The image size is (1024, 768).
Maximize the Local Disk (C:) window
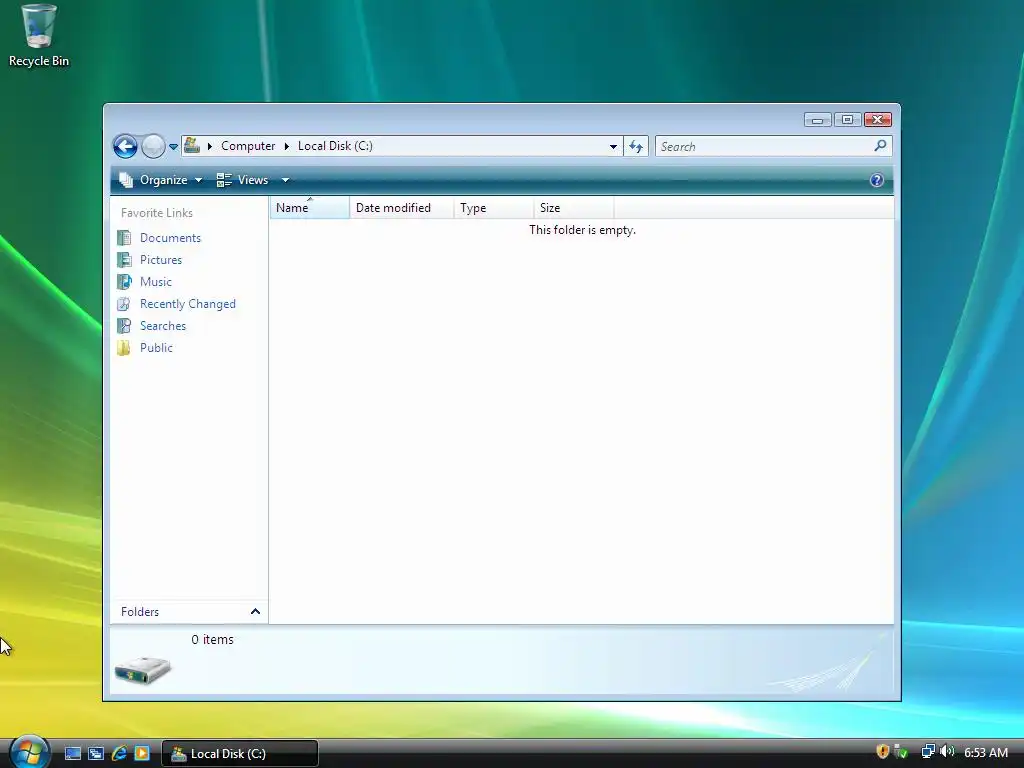click(x=847, y=120)
